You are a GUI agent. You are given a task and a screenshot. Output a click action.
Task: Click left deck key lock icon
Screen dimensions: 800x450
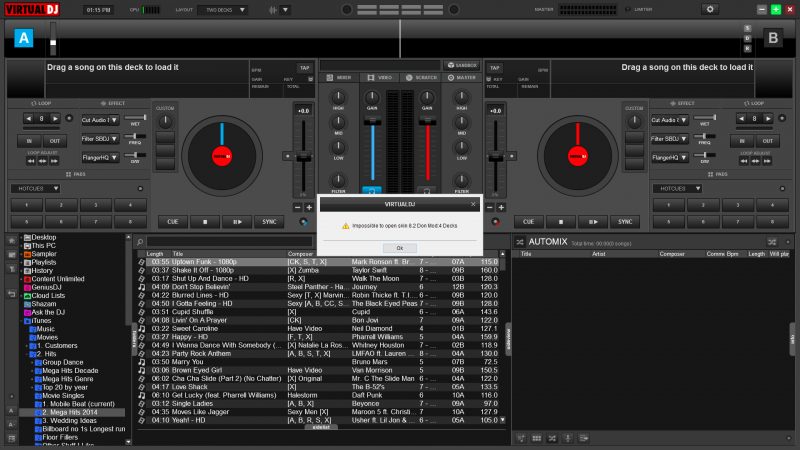click(310, 80)
